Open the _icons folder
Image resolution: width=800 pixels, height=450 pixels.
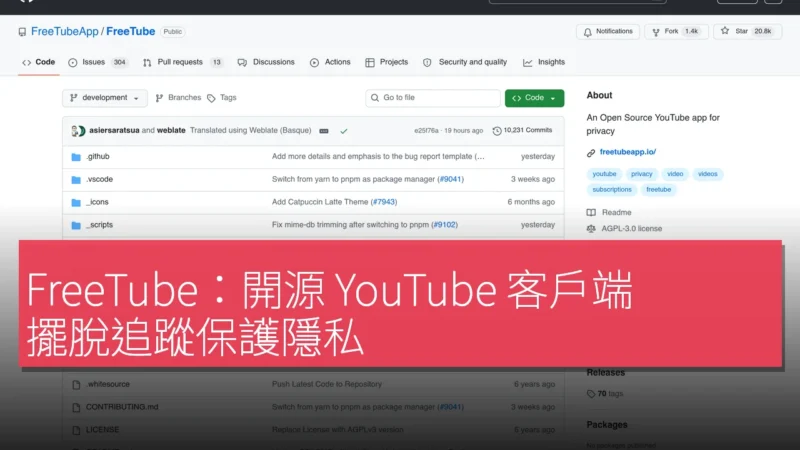tap(97, 202)
